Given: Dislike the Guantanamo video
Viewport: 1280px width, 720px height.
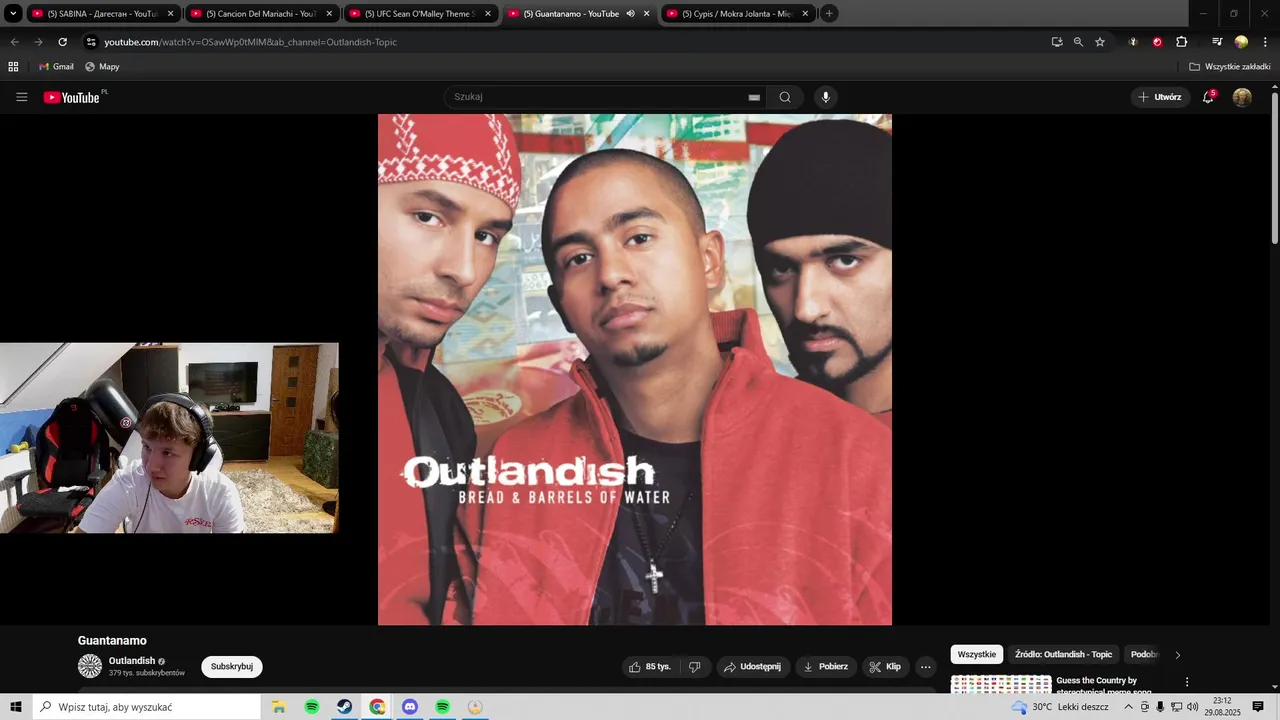Looking at the screenshot, I should [695, 667].
